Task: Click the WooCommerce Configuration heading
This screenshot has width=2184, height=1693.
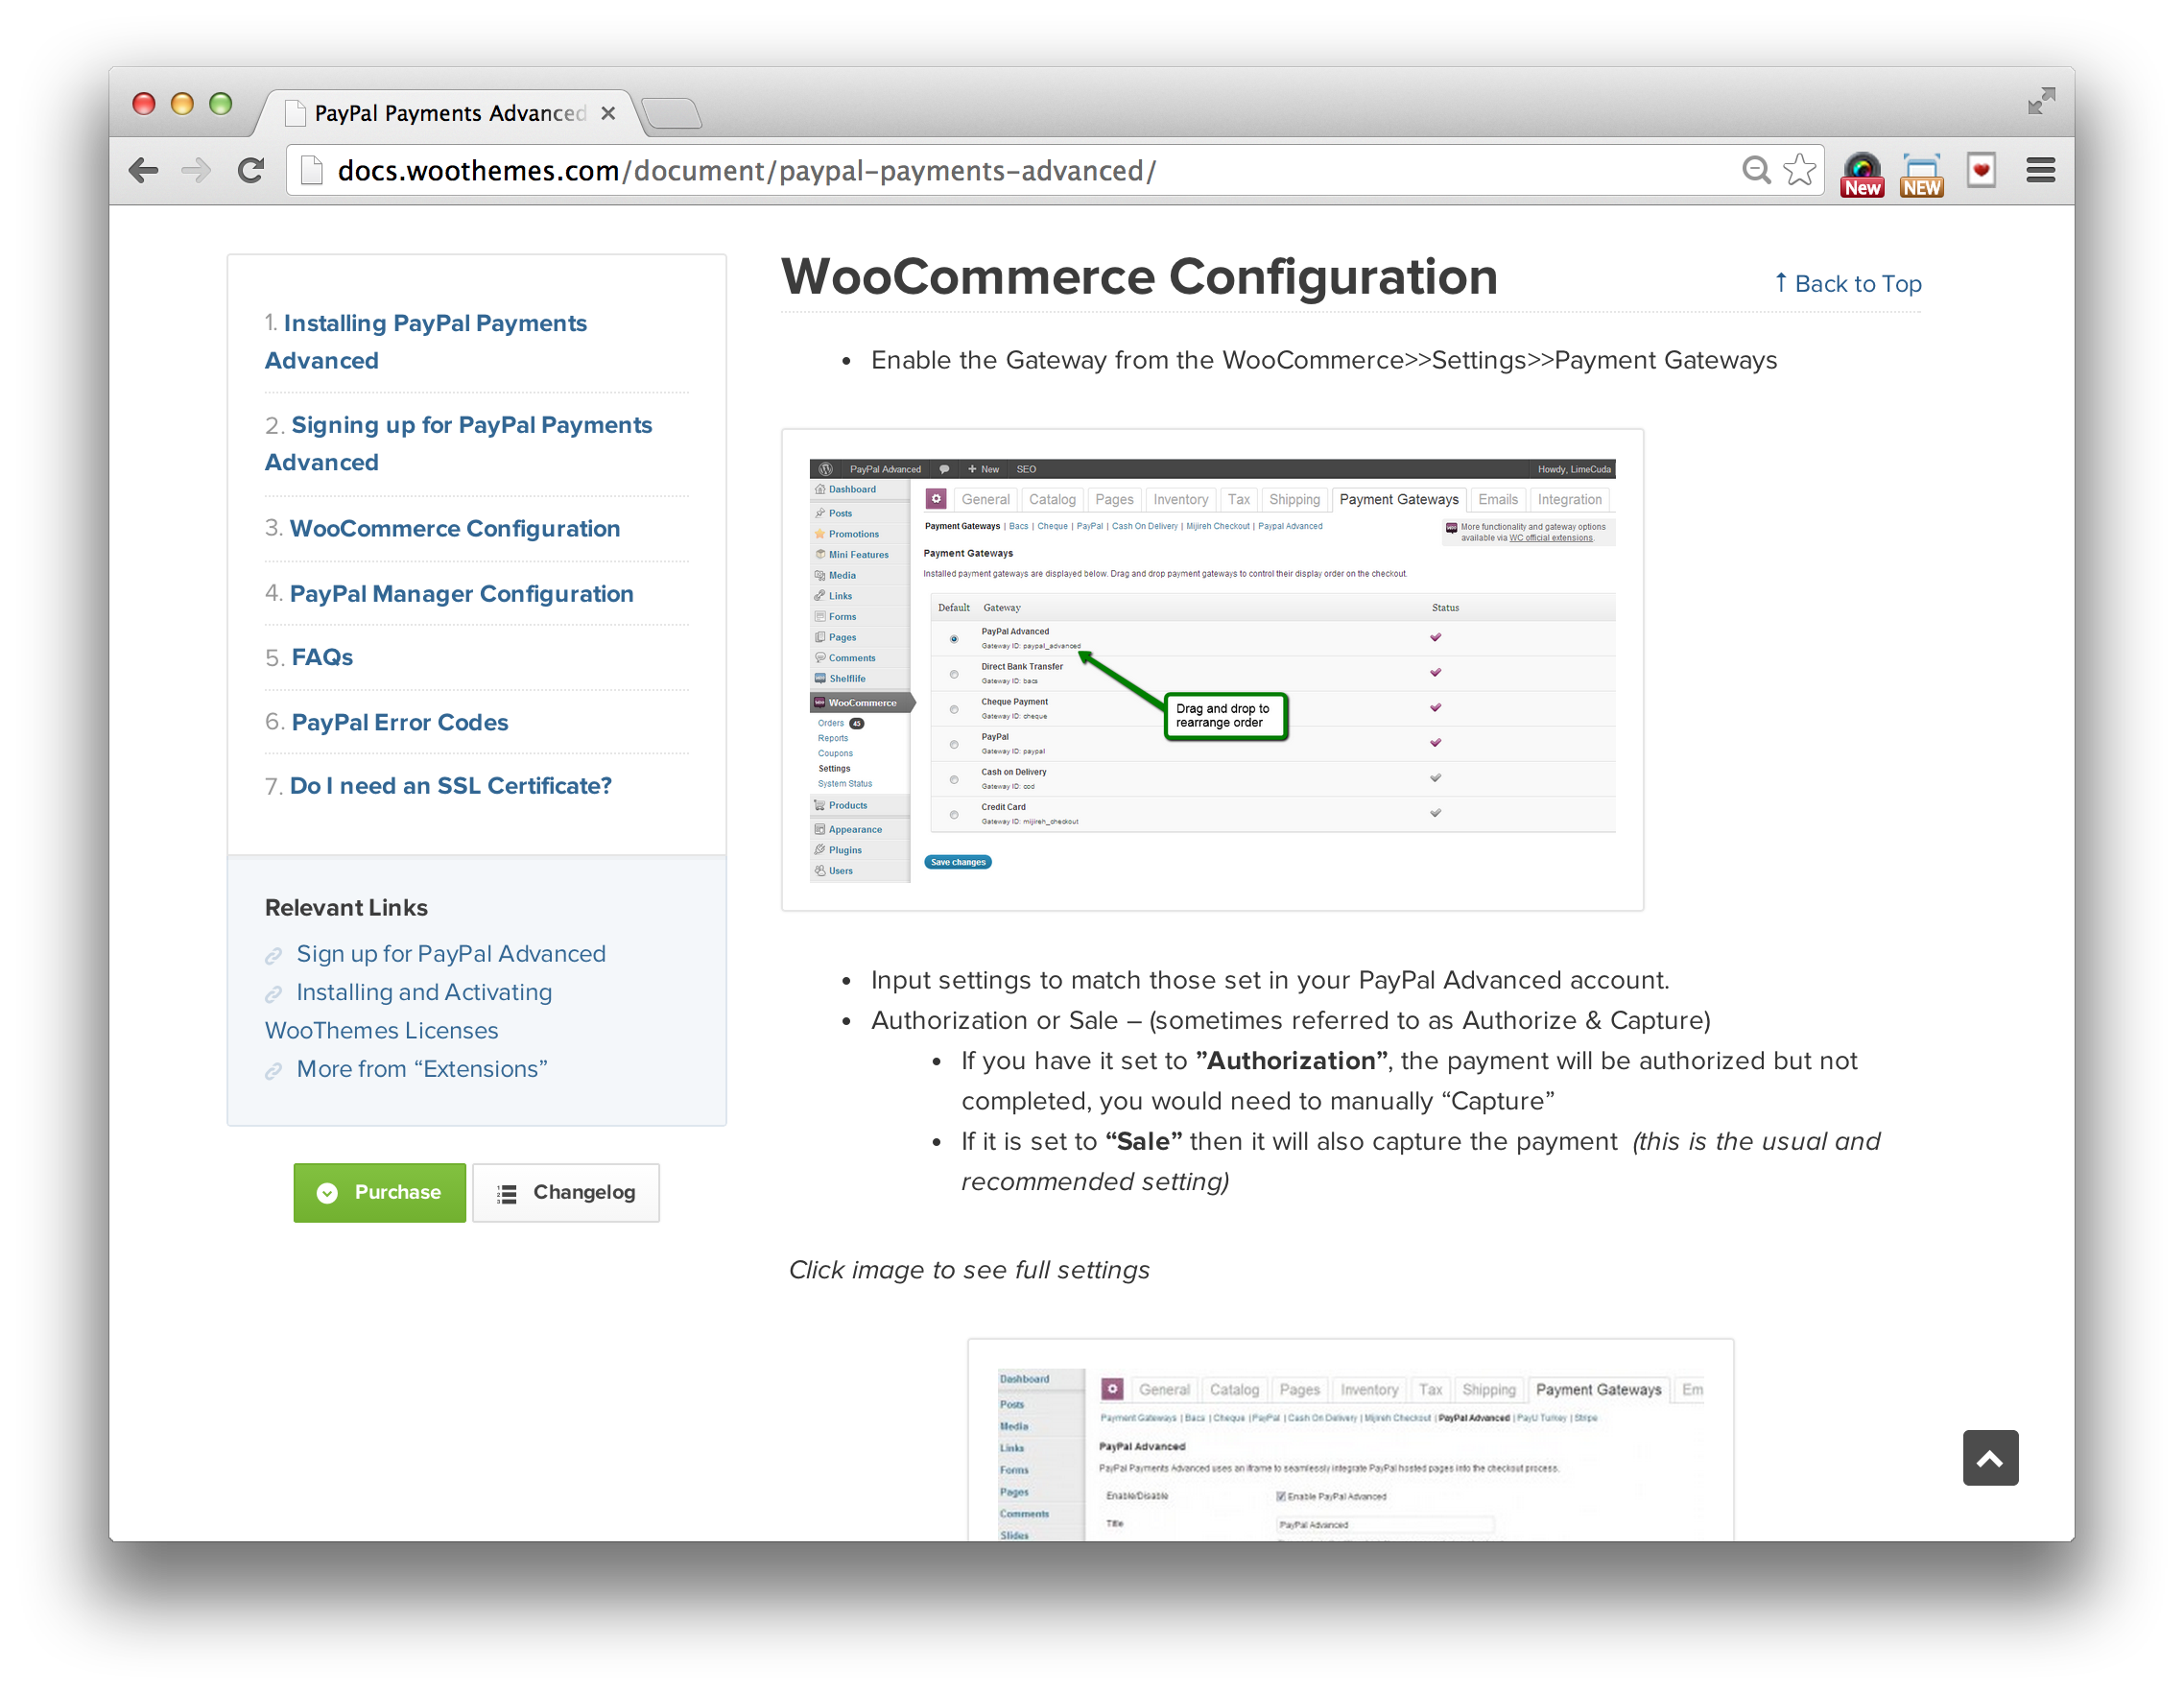Action: click(1139, 277)
